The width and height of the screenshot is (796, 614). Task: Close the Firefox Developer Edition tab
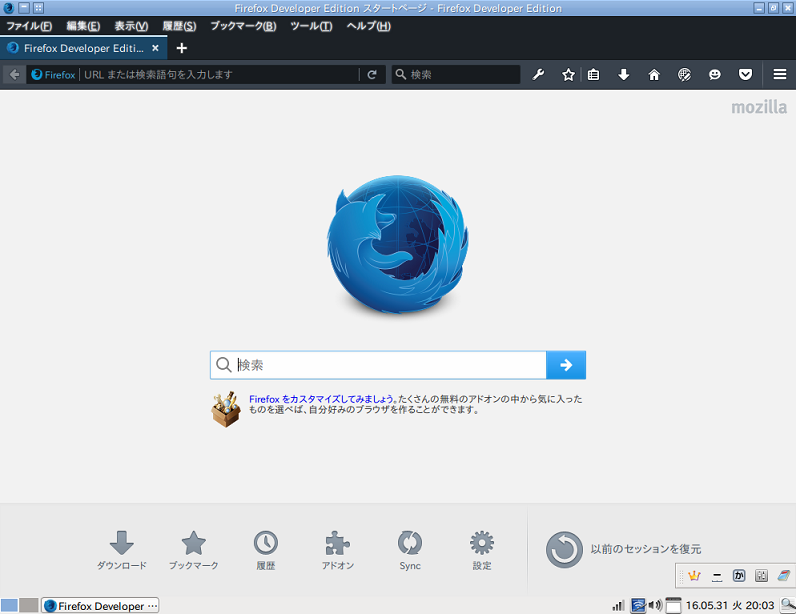(x=155, y=48)
